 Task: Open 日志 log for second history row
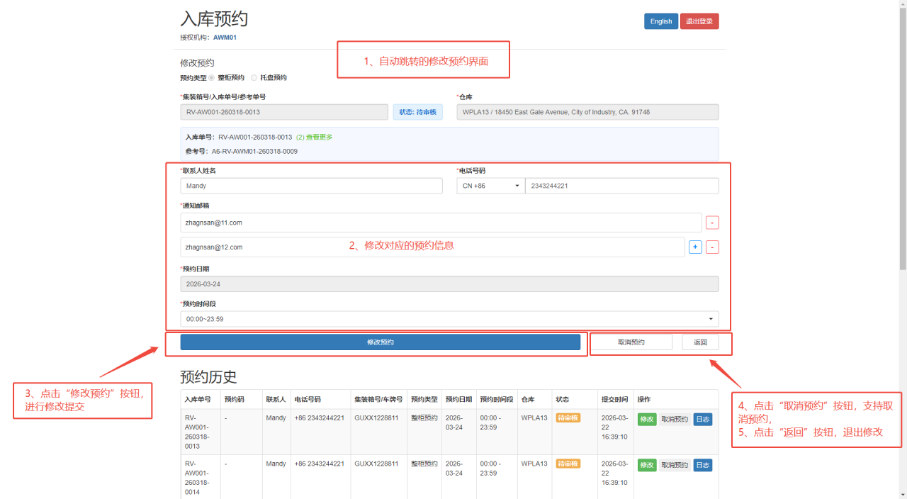(x=703, y=465)
